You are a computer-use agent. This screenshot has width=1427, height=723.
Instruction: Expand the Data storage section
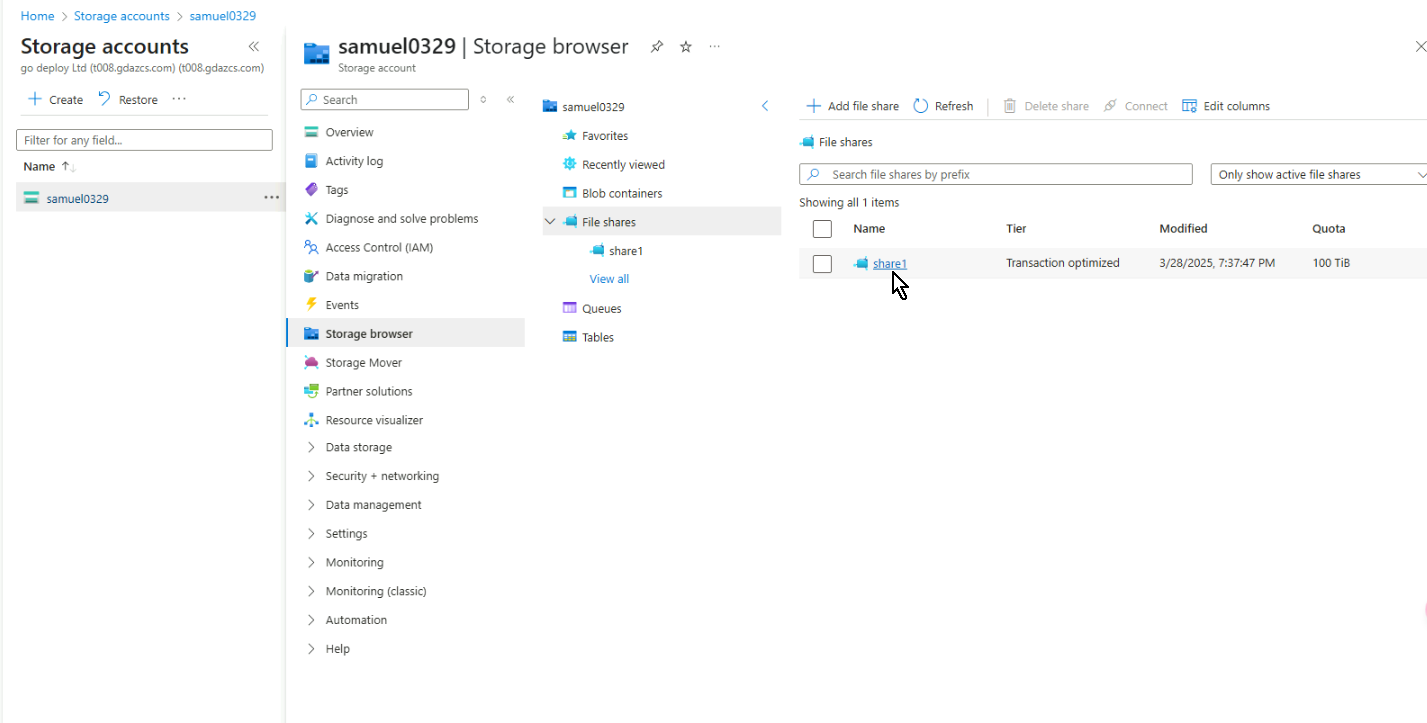[x=358, y=448]
